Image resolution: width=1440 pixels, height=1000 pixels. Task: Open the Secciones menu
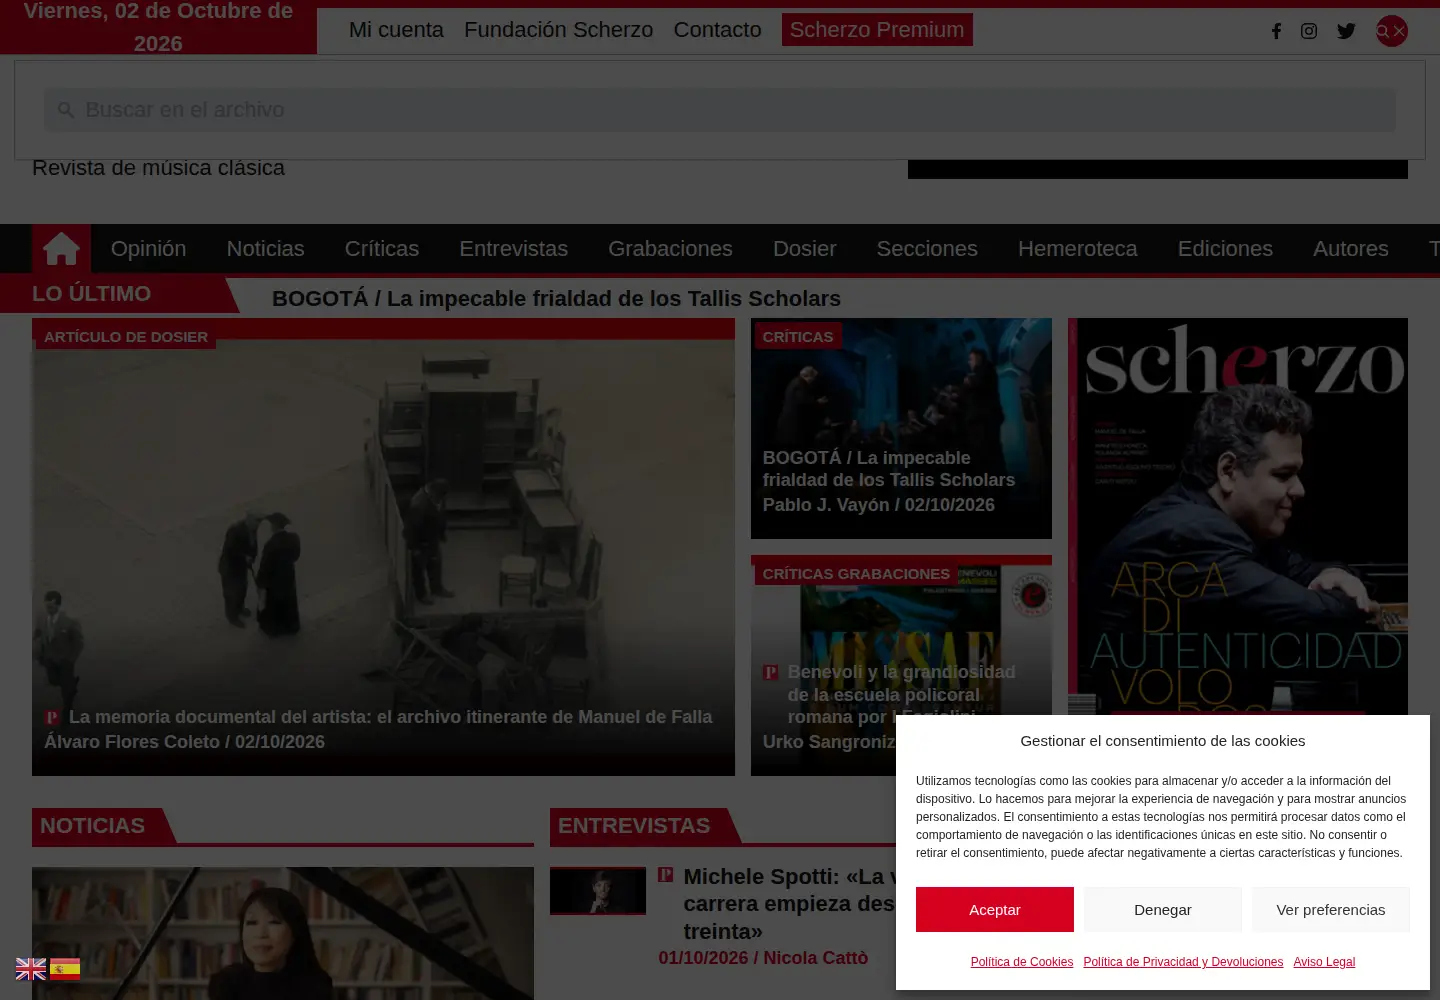point(927,248)
